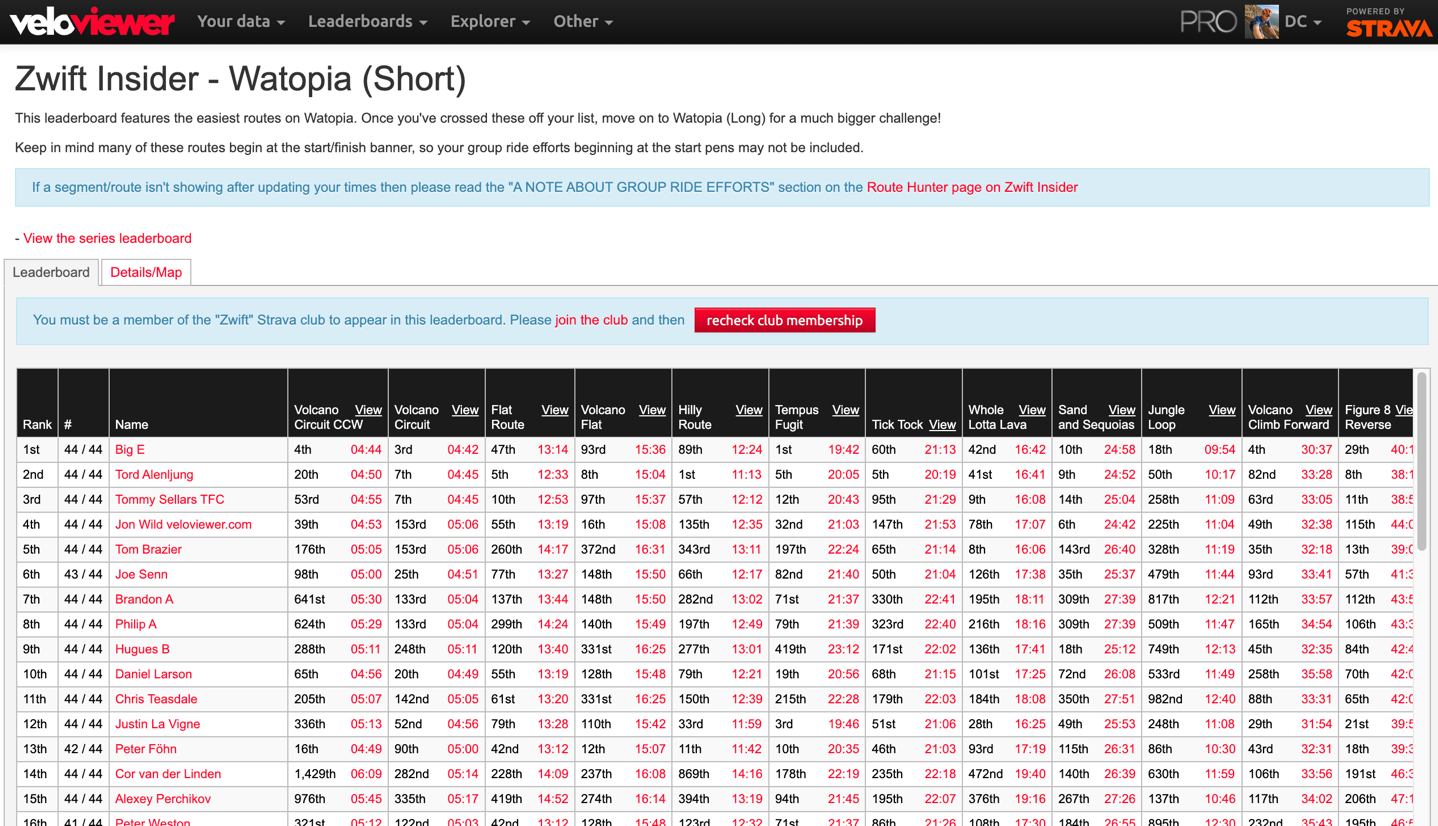Image resolution: width=1438 pixels, height=826 pixels.
Task: Click the Rank column header
Action: point(37,425)
